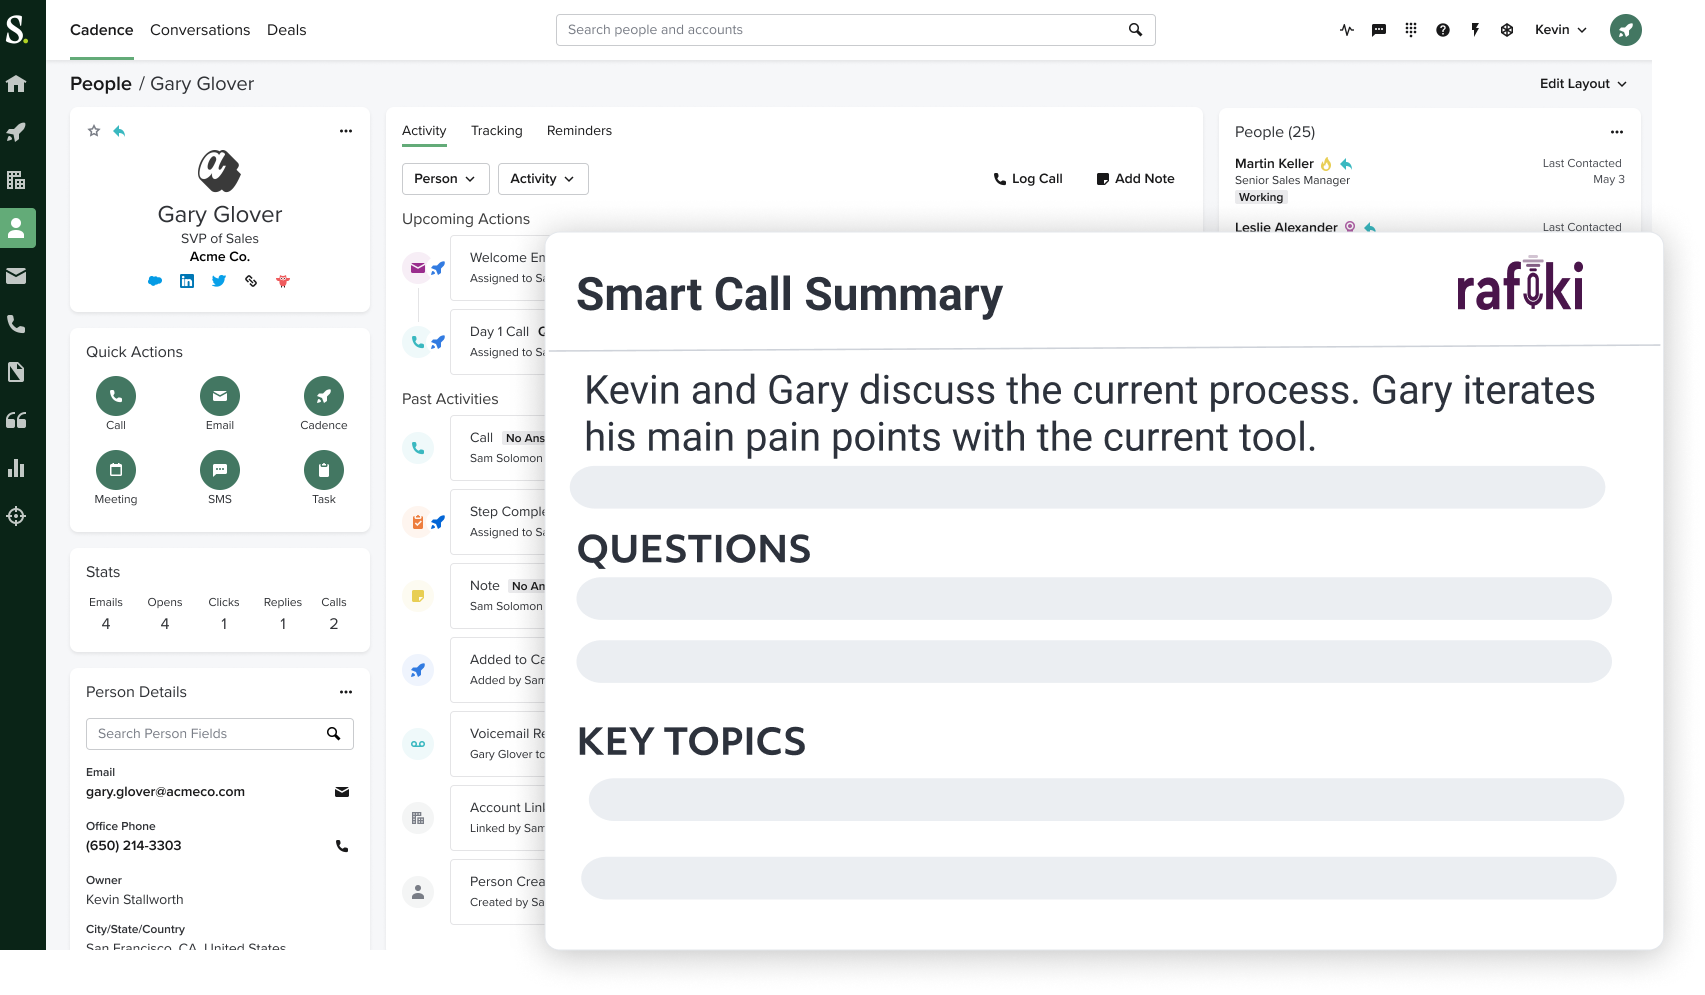1705x995 pixels.
Task: Expand the Edit Layout dropdown
Action: tap(1583, 84)
